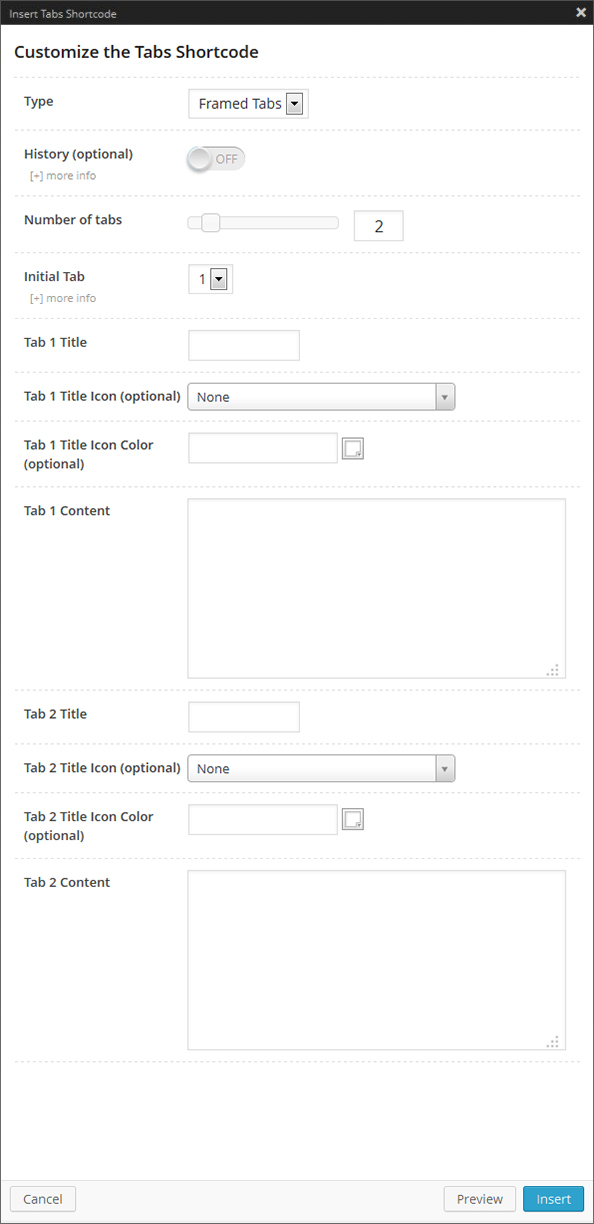The image size is (594, 1224).
Task: Open the color picker for Tab 1 icon color
Action: (352, 447)
